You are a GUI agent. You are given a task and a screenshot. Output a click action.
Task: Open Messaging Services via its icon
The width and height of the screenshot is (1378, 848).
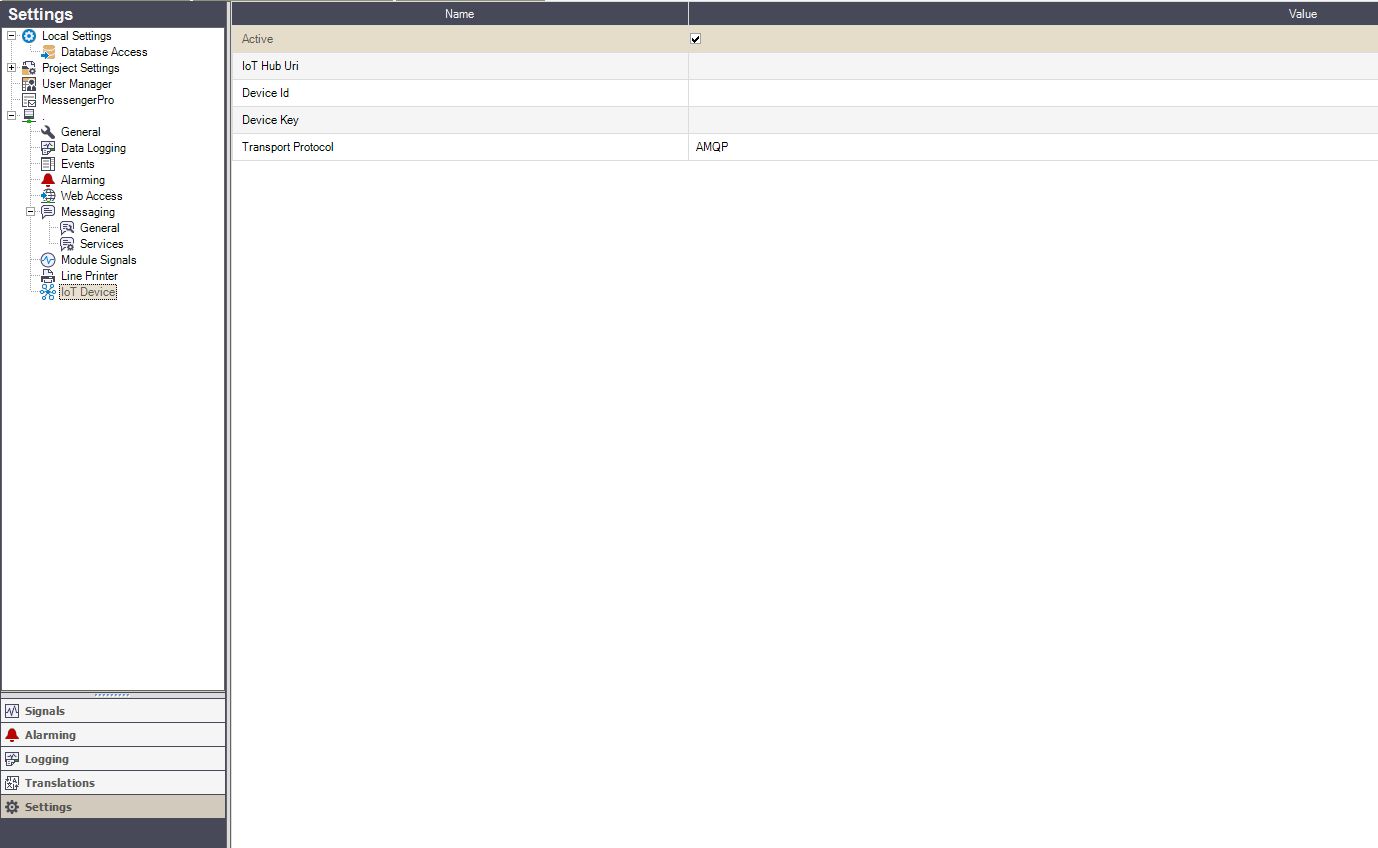point(67,244)
